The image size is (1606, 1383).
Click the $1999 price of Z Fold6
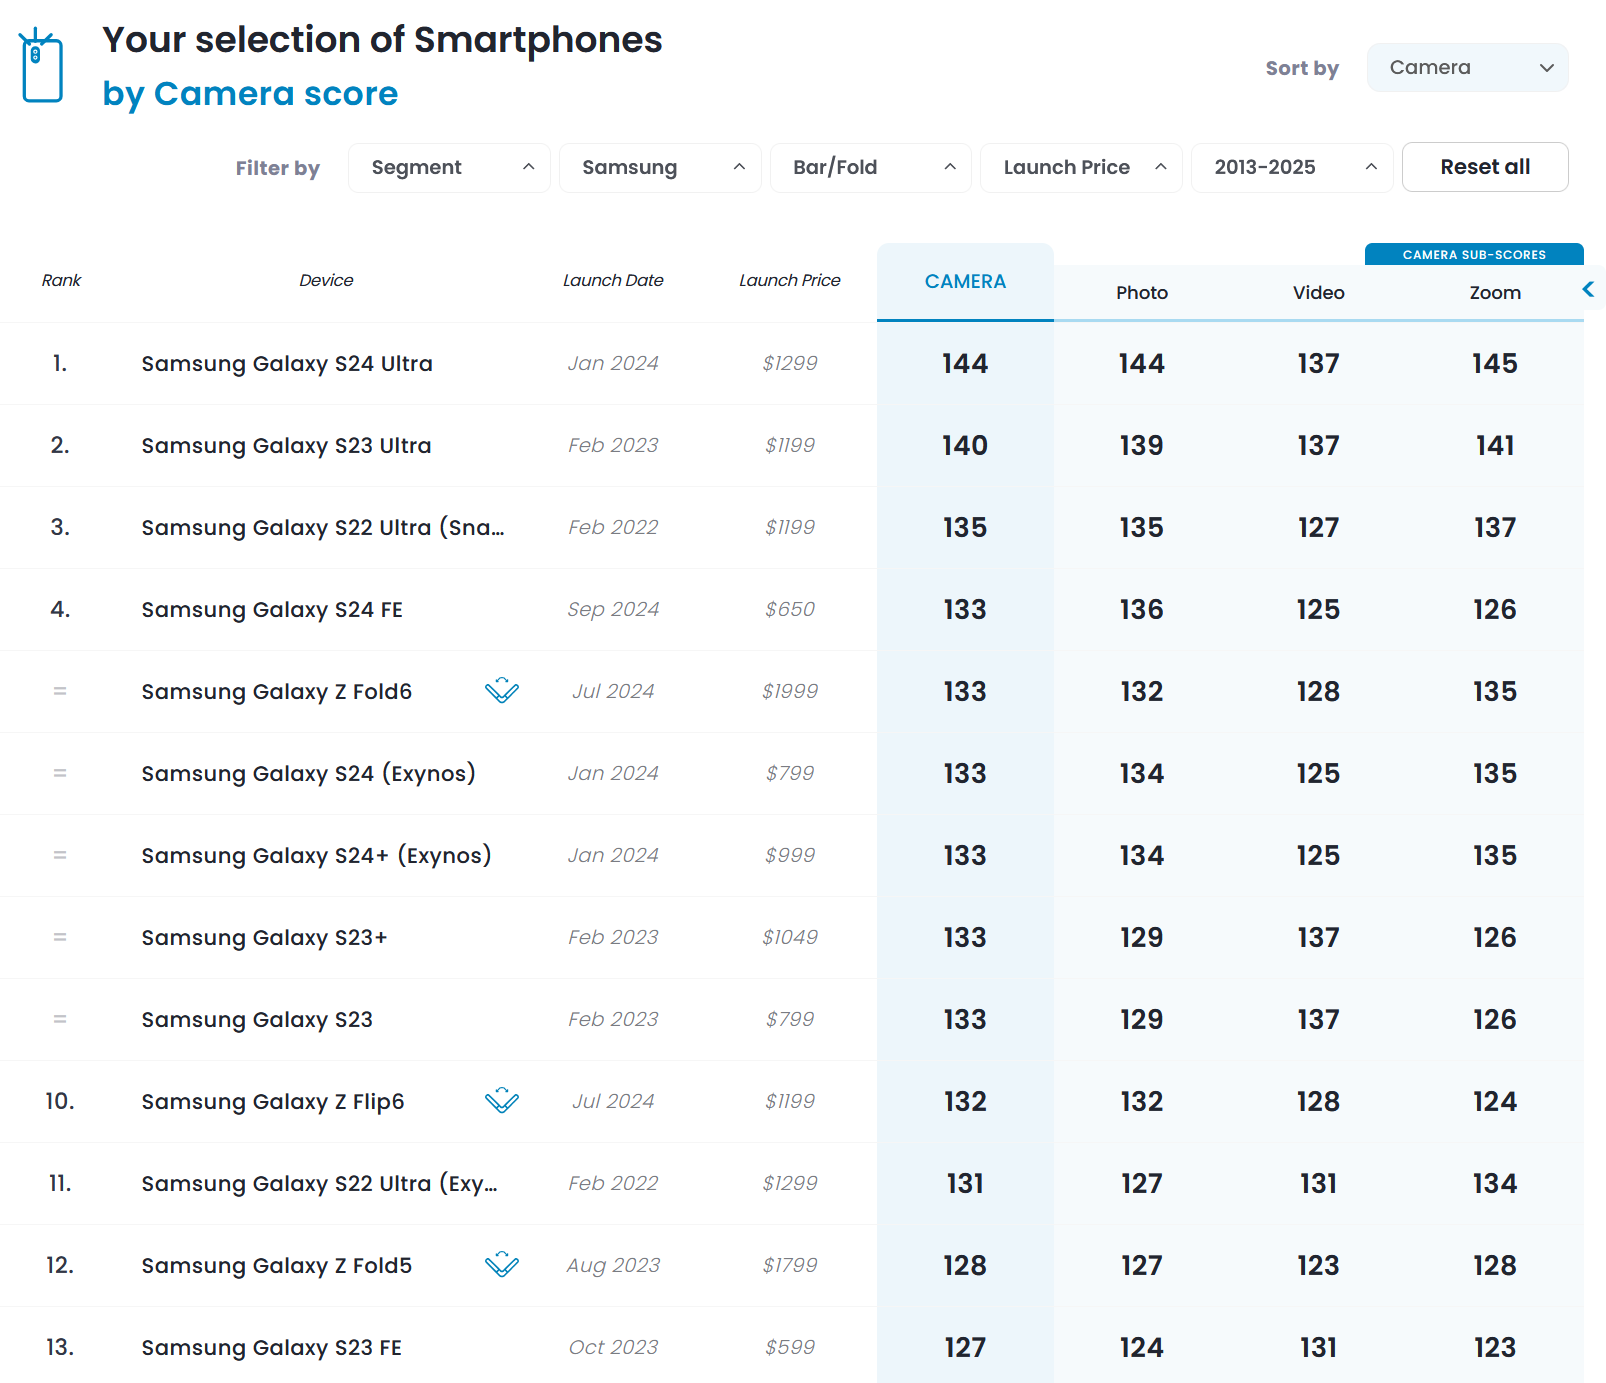tap(790, 691)
